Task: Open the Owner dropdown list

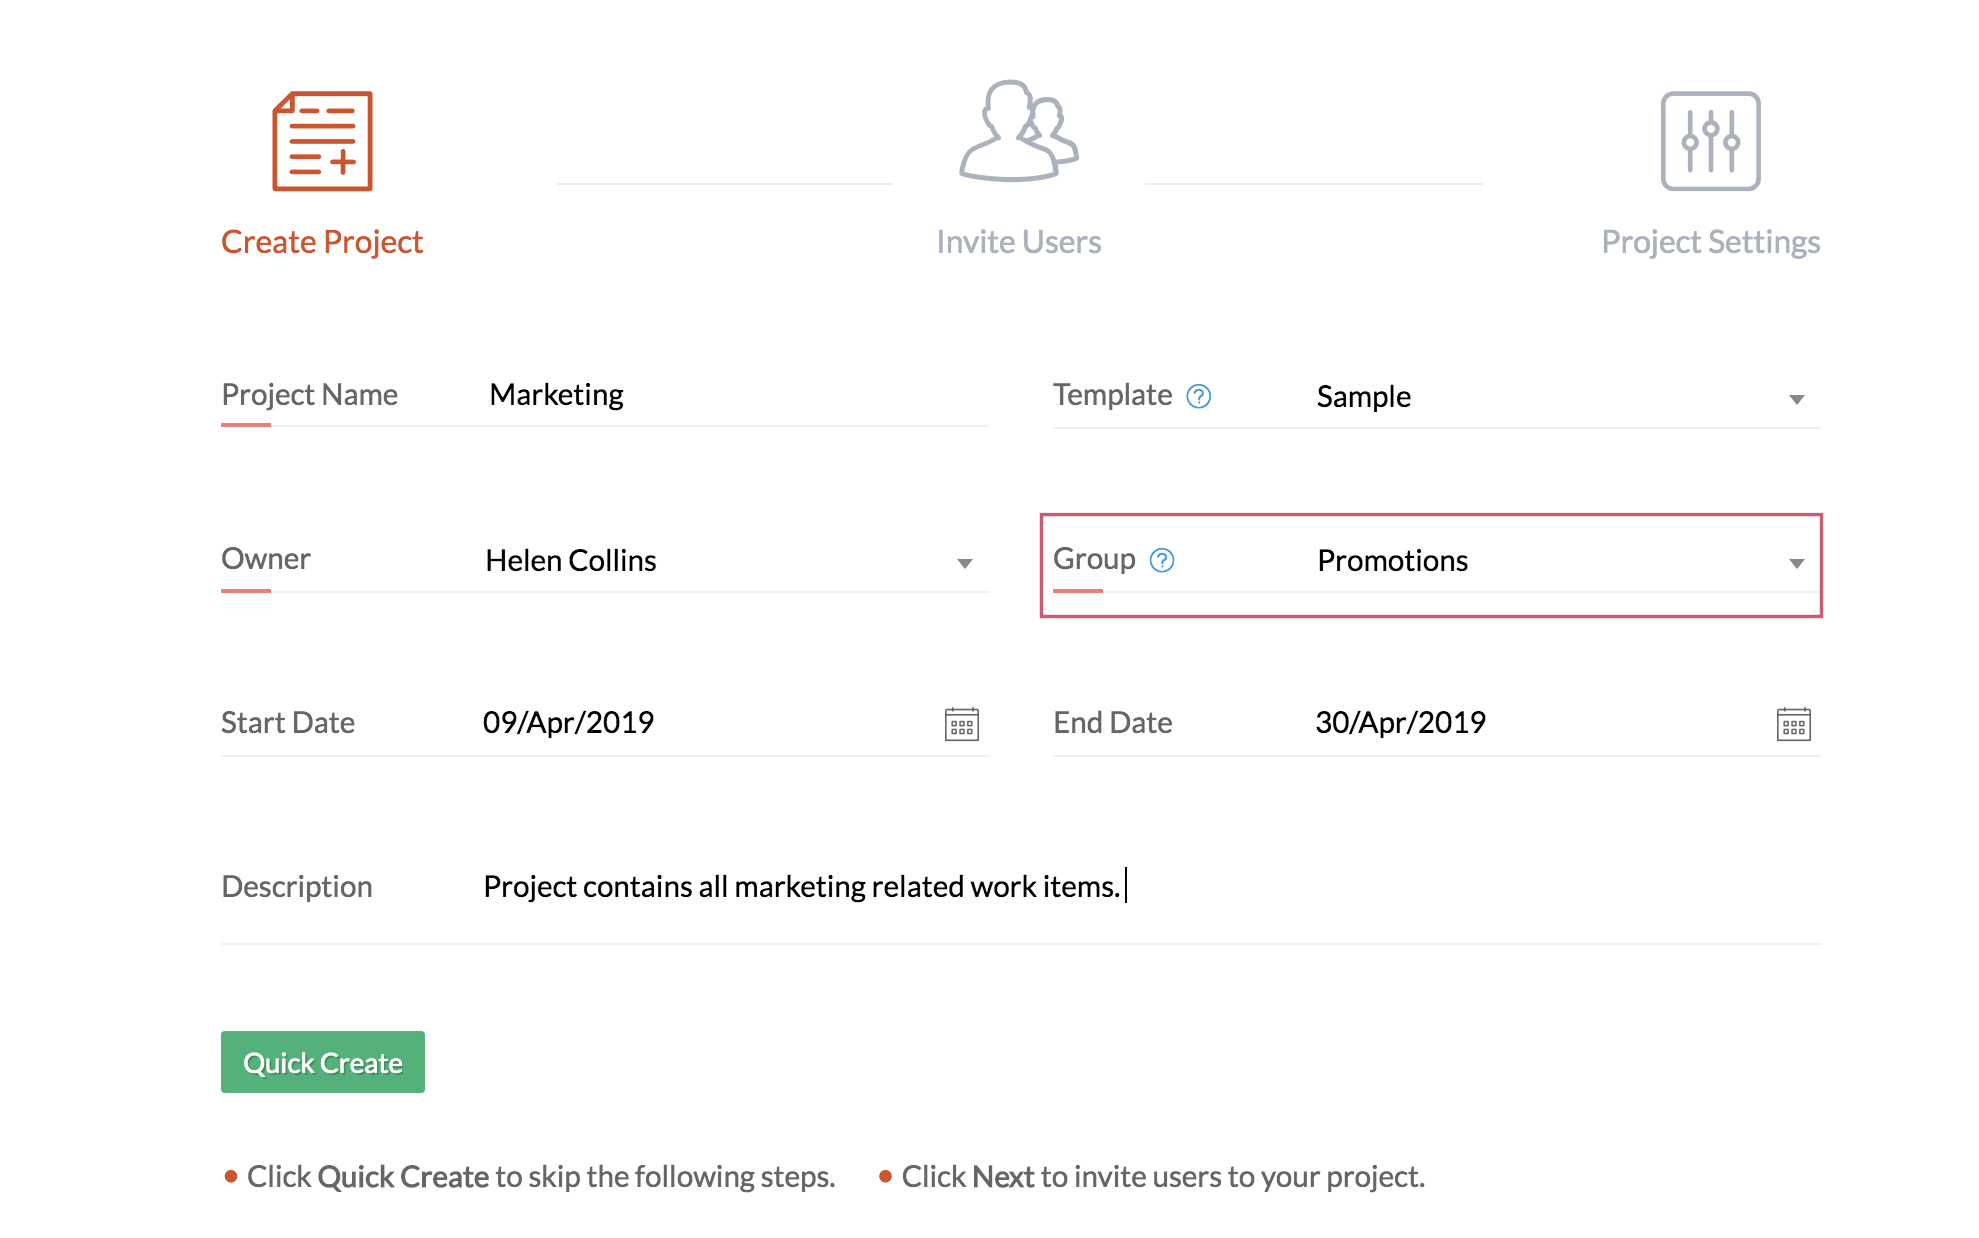Action: pos(964,563)
